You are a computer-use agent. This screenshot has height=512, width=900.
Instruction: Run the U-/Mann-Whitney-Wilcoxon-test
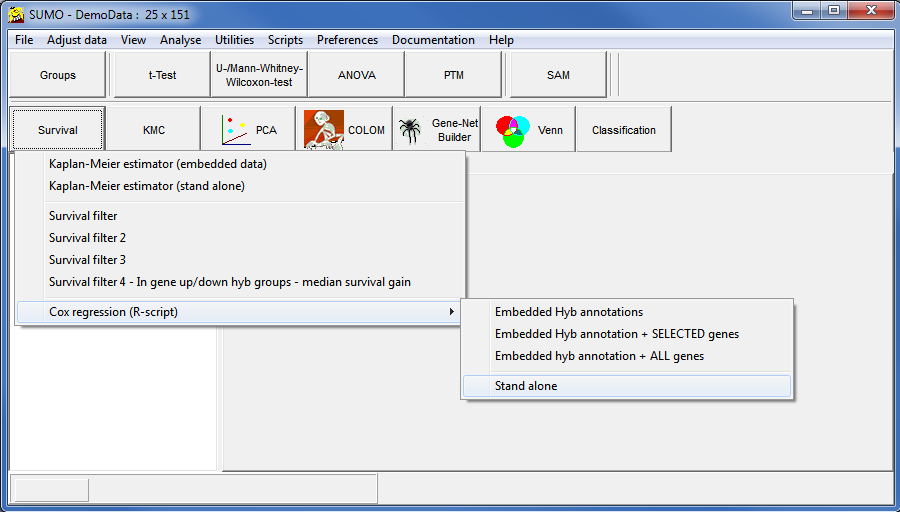[x=259, y=75]
